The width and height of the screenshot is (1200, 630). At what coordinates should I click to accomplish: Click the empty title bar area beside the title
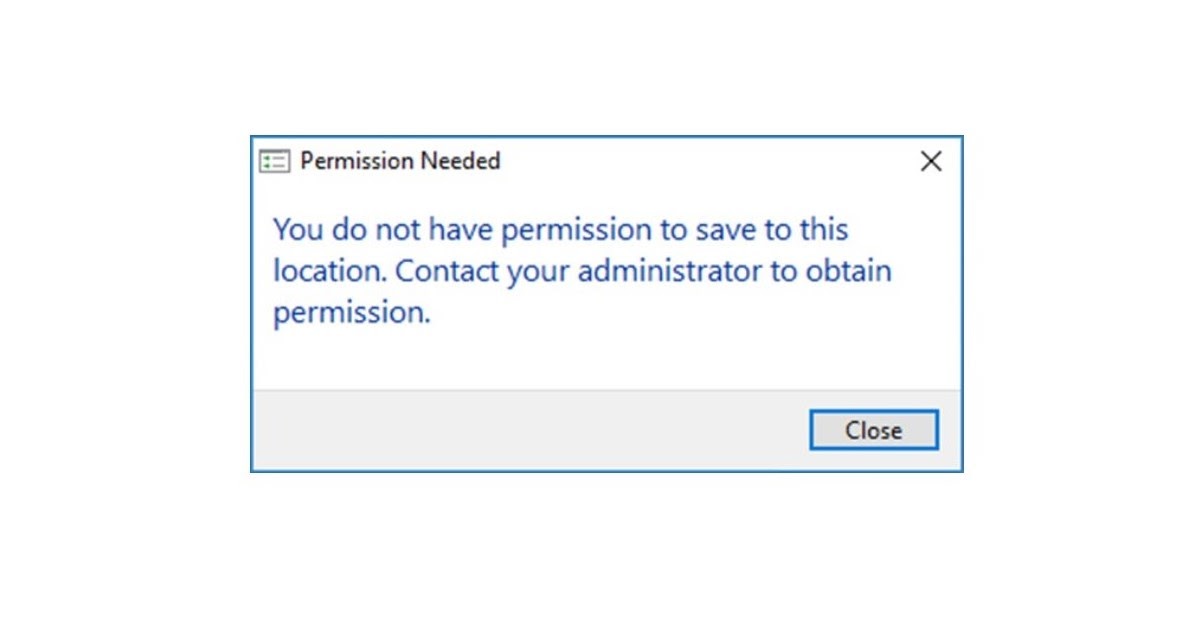[x=700, y=161]
